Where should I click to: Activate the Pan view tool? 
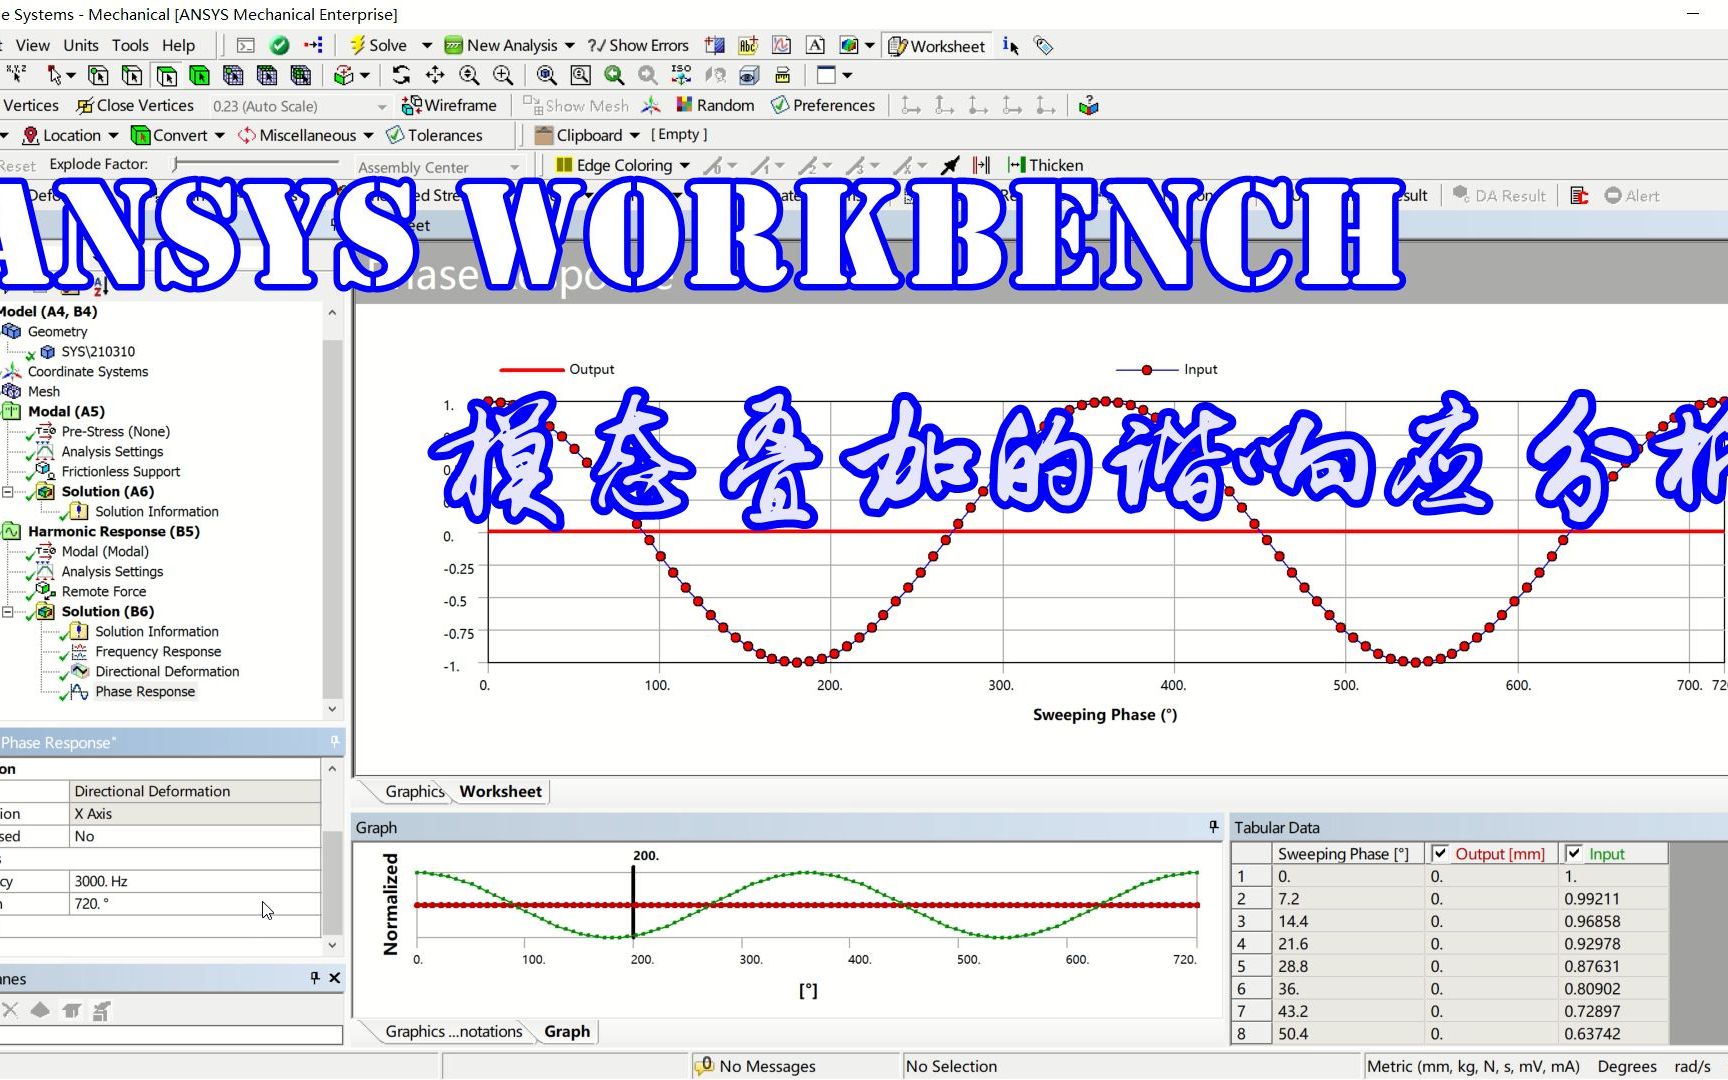click(x=435, y=75)
